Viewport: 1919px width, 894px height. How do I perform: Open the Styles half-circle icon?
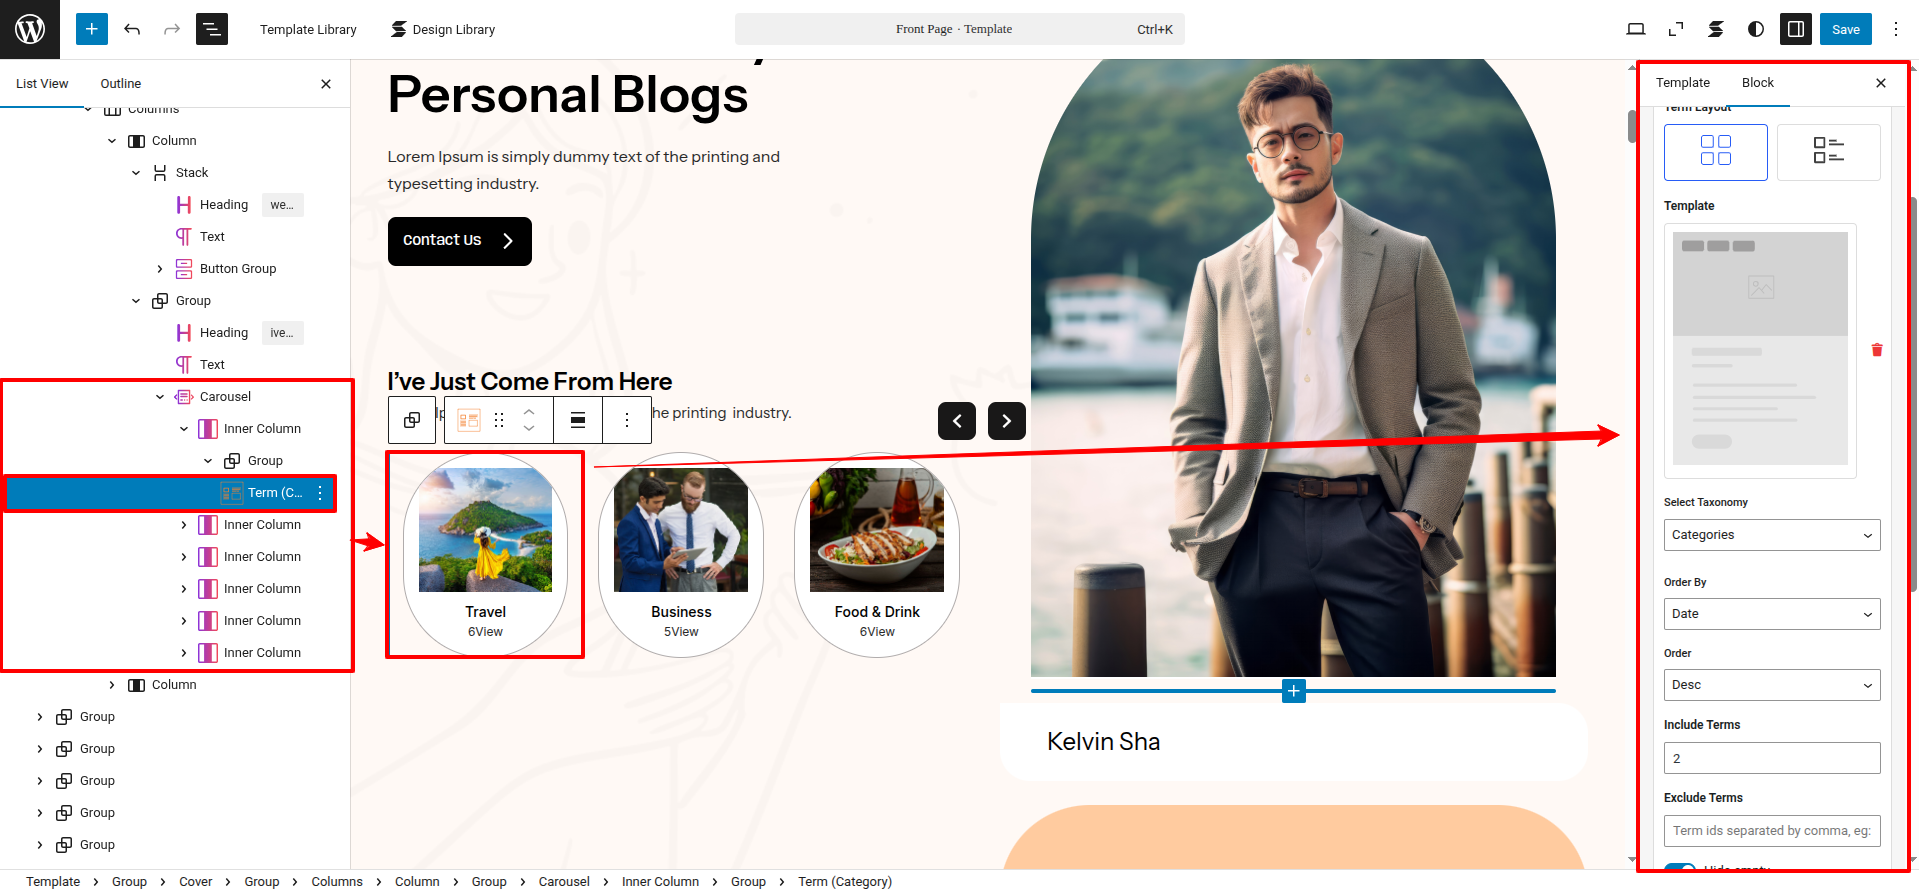coord(1755,29)
